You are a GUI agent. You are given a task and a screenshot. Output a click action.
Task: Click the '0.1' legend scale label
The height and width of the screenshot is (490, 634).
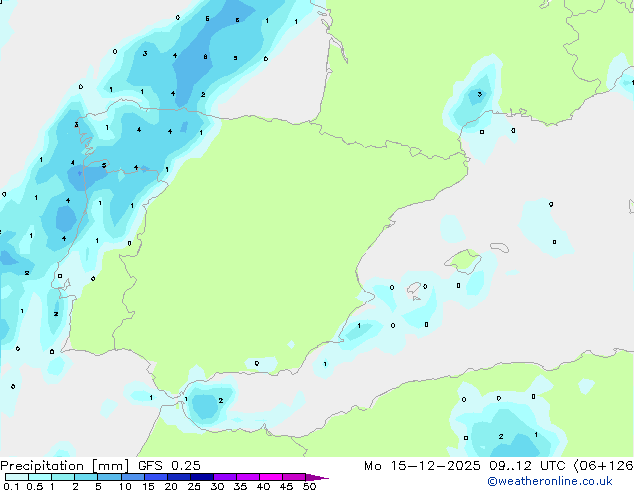coord(11,486)
